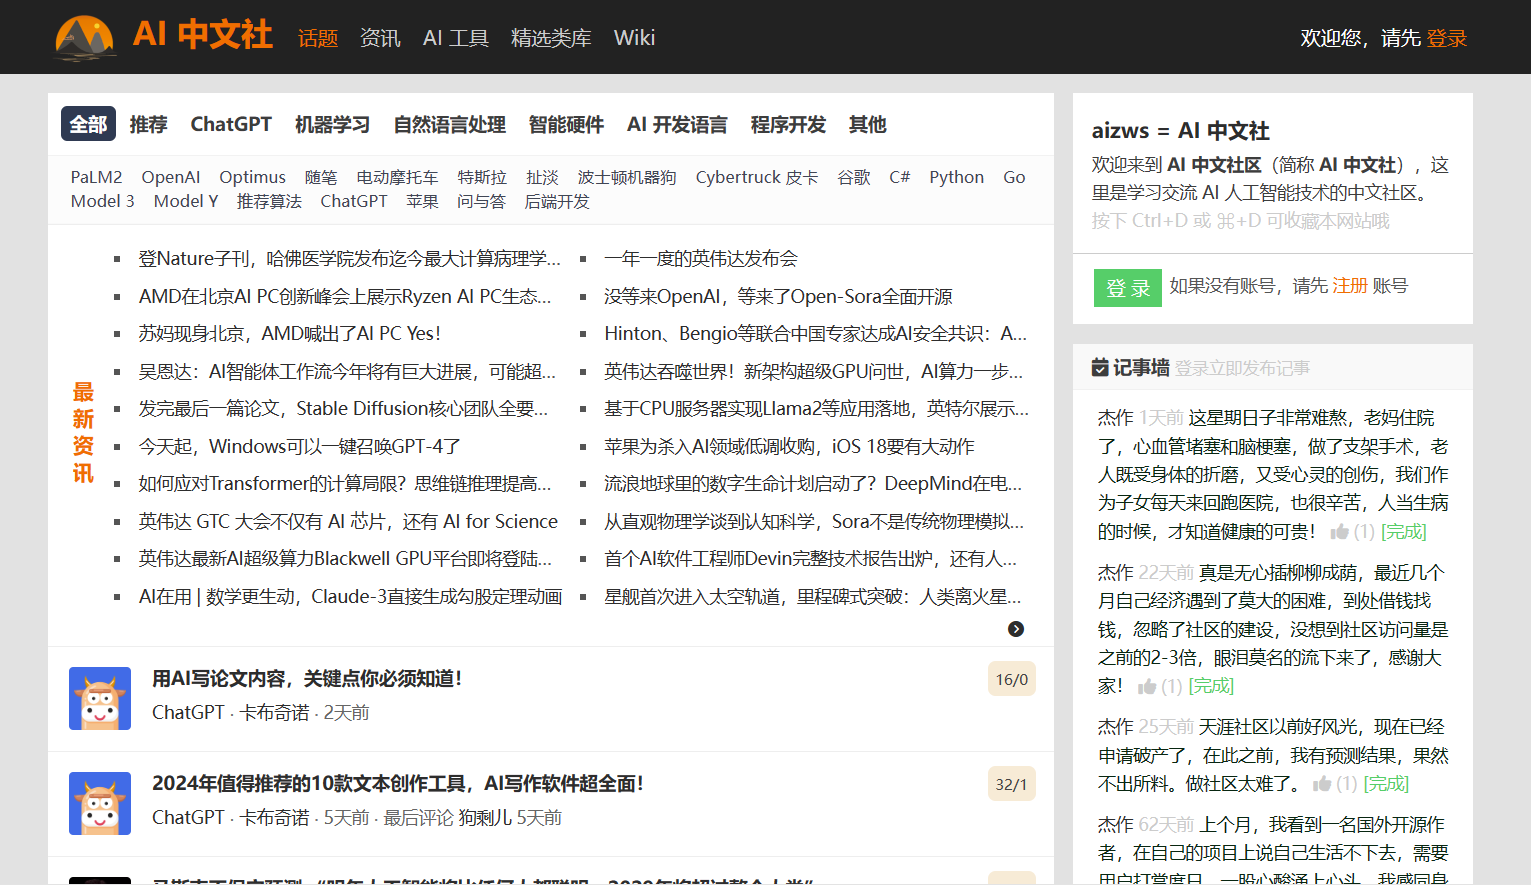Mark the 天涯社区 note as 完成
Screen dimensions: 1531x885
point(1386,784)
